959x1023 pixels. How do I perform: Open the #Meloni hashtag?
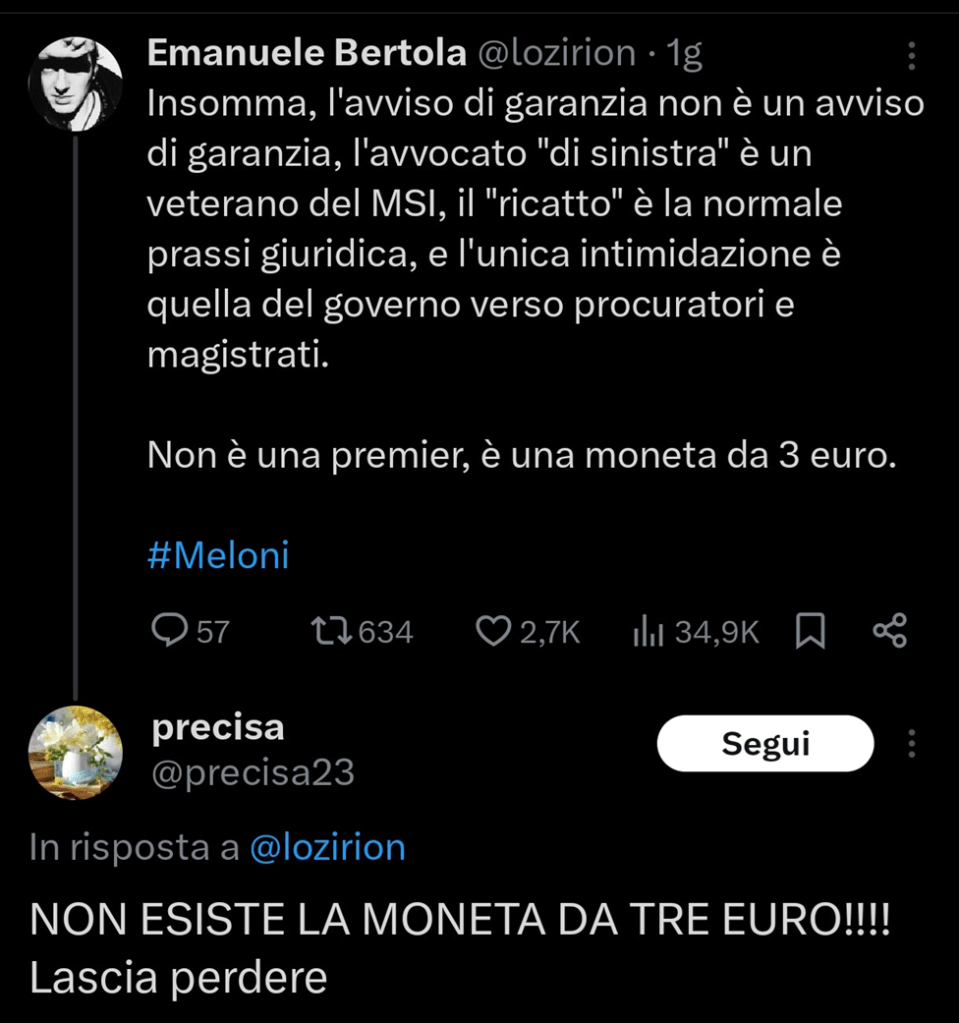tap(218, 556)
